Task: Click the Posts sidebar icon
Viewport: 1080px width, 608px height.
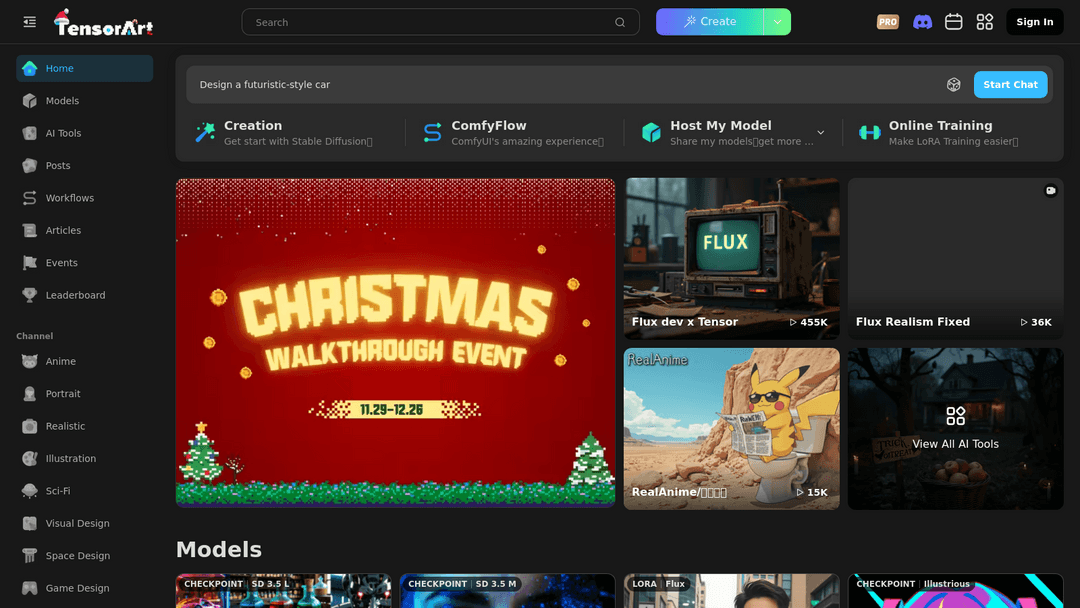Action: tap(30, 165)
